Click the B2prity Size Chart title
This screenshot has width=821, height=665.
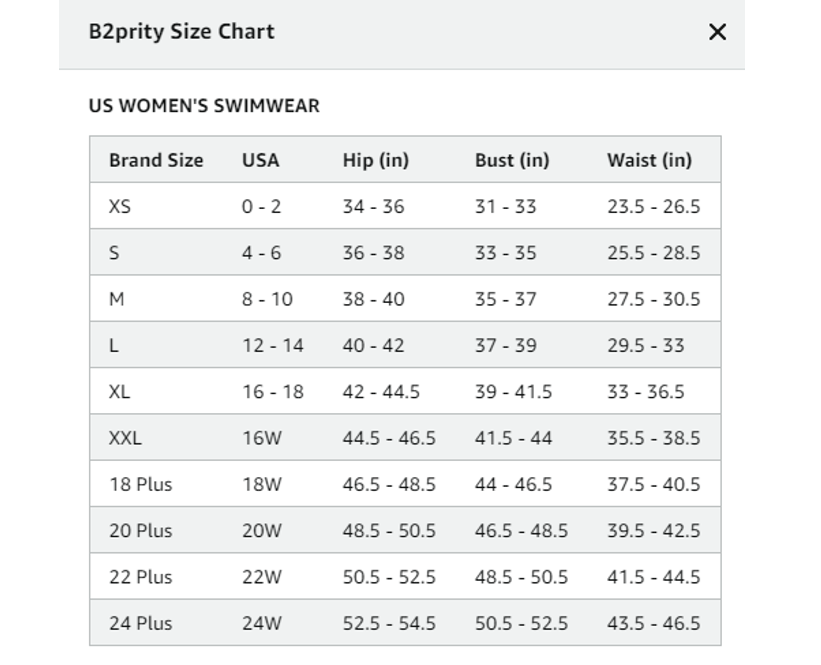click(x=182, y=31)
